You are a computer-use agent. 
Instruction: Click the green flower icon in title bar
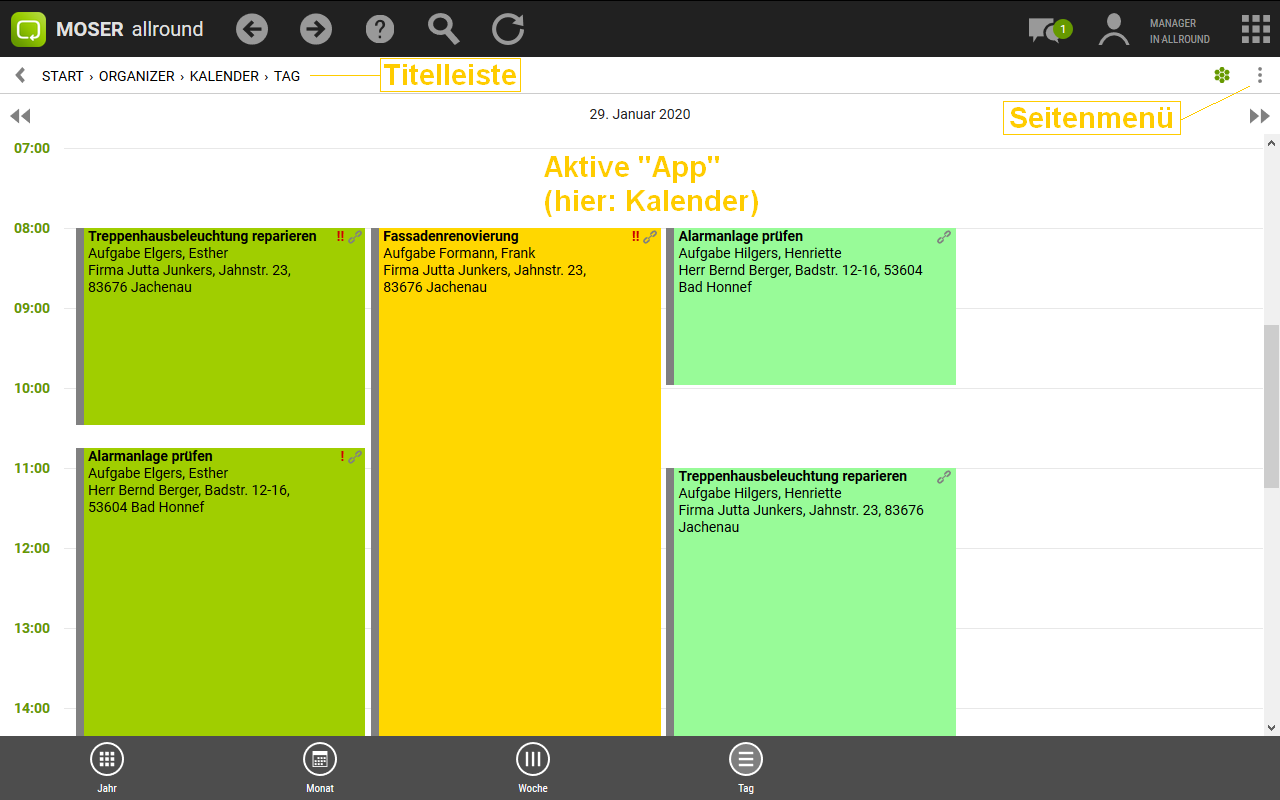pos(1221,75)
